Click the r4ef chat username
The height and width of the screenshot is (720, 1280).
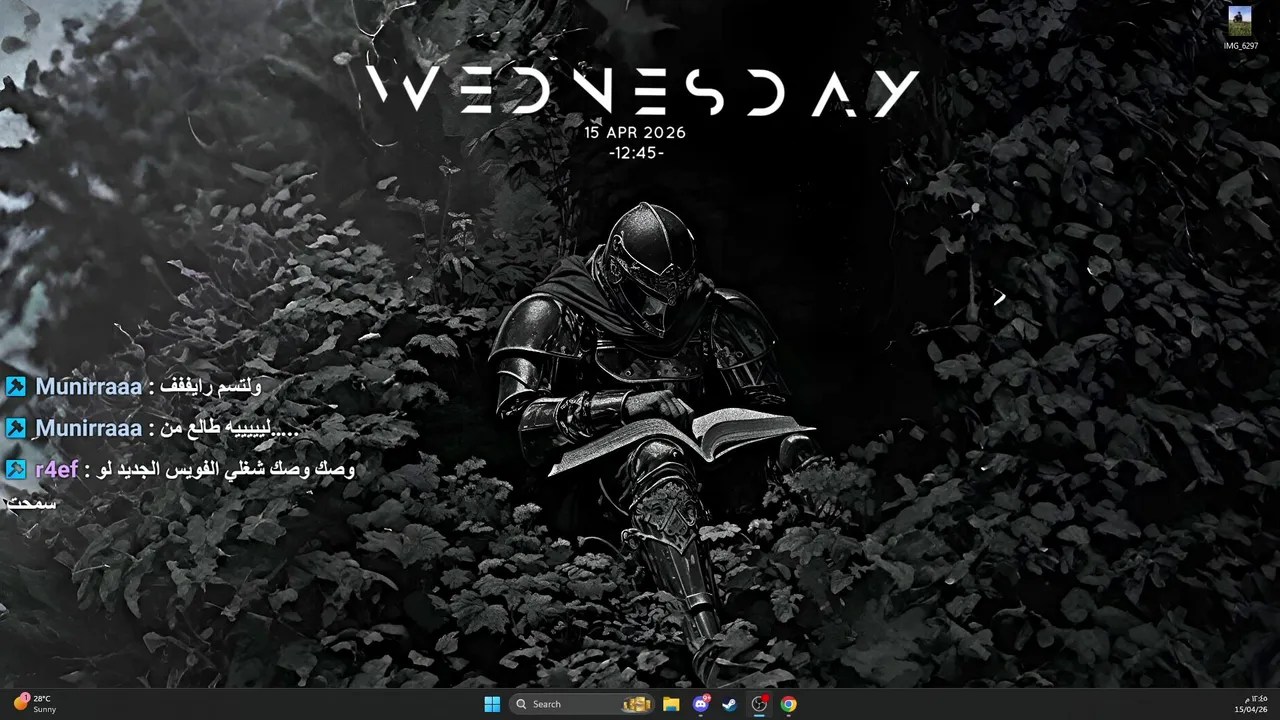(x=56, y=469)
